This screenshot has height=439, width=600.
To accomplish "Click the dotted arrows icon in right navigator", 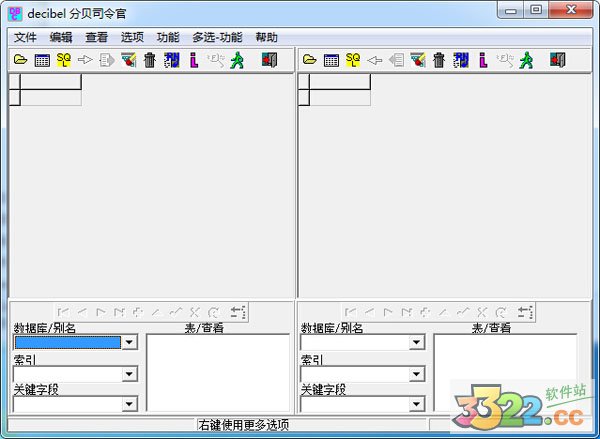I will click(x=525, y=312).
